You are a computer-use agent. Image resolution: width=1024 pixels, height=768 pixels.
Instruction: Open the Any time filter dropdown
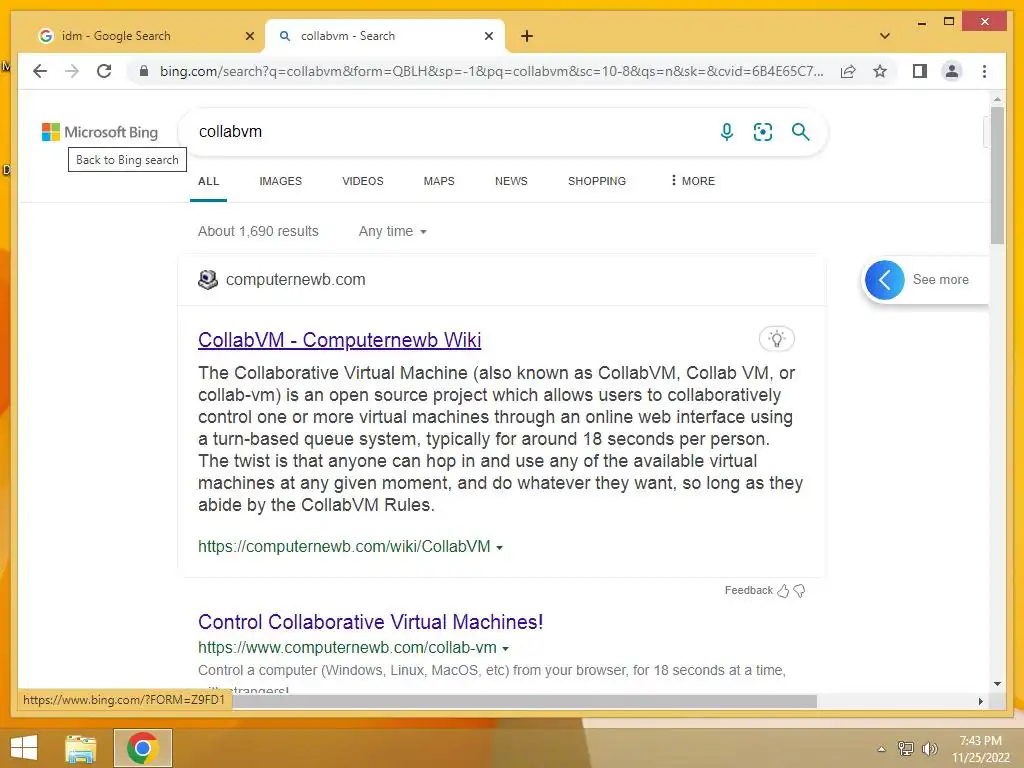(392, 231)
